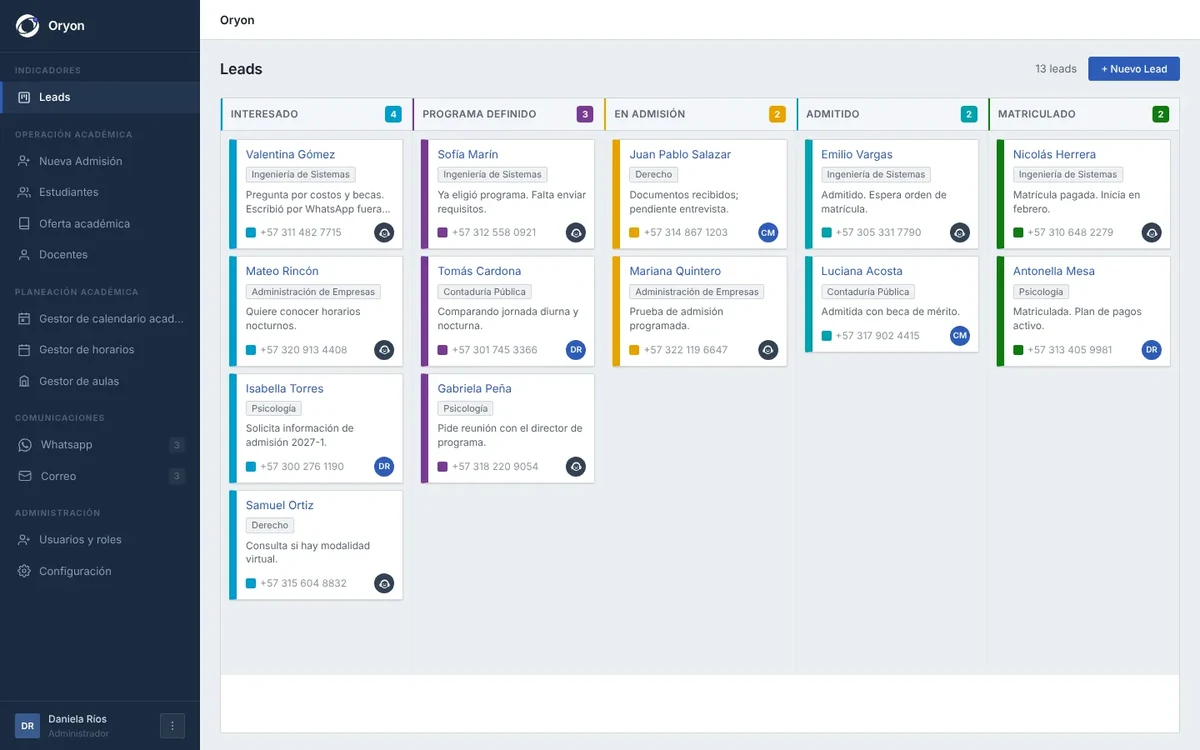Open Gestor de horarios
This screenshot has width=1200, height=750.
point(100,350)
